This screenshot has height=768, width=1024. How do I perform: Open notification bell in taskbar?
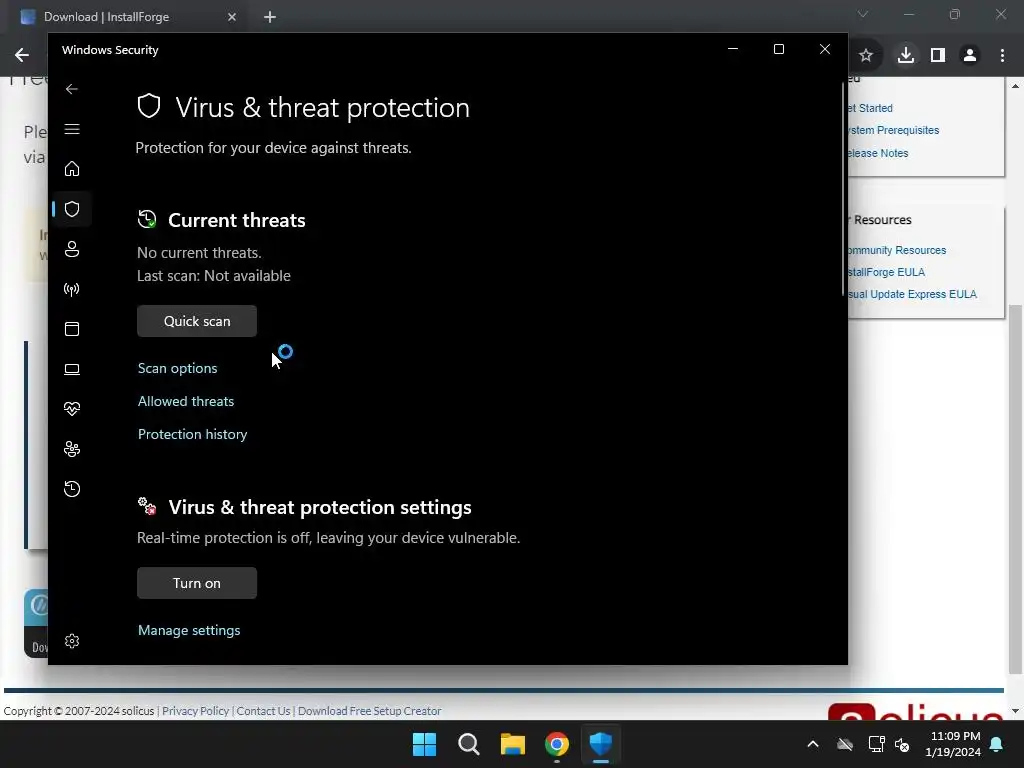click(x=997, y=744)
